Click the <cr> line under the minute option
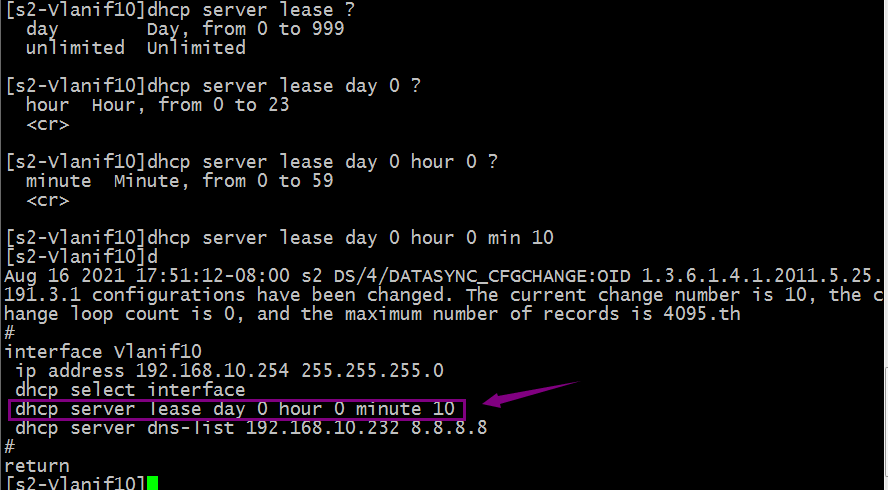888x490 pixels. (48, 200)
